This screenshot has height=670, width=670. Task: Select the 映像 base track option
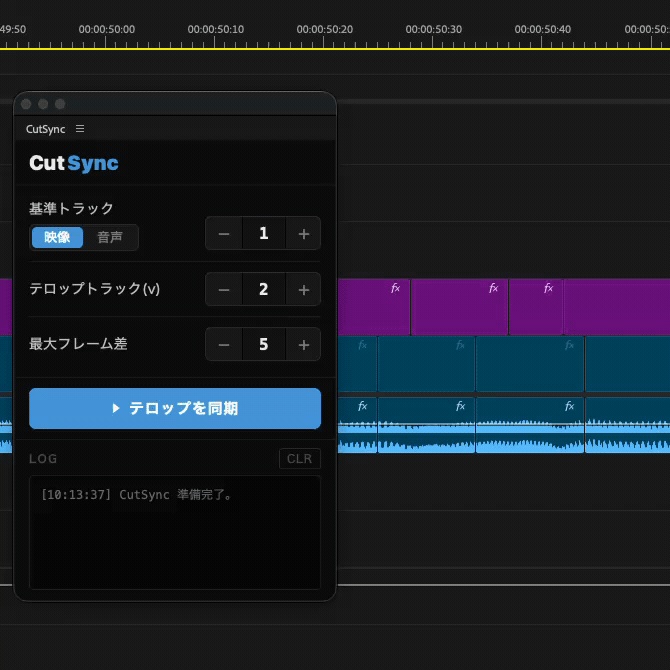[57, 237]
